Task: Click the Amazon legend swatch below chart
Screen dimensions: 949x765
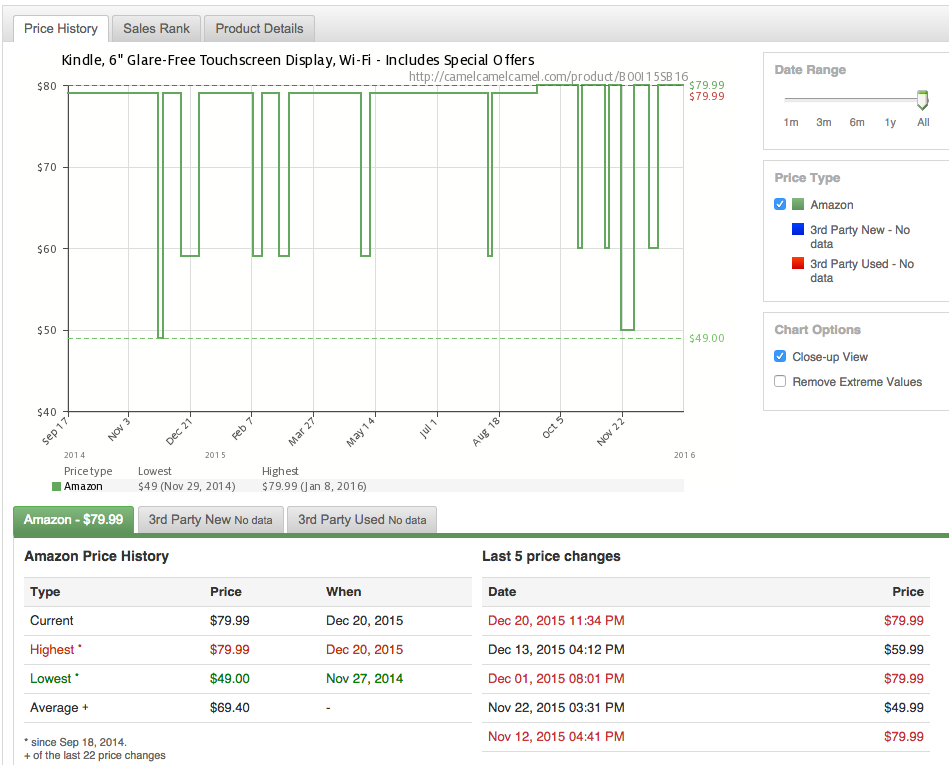Action: pos(56,487)
